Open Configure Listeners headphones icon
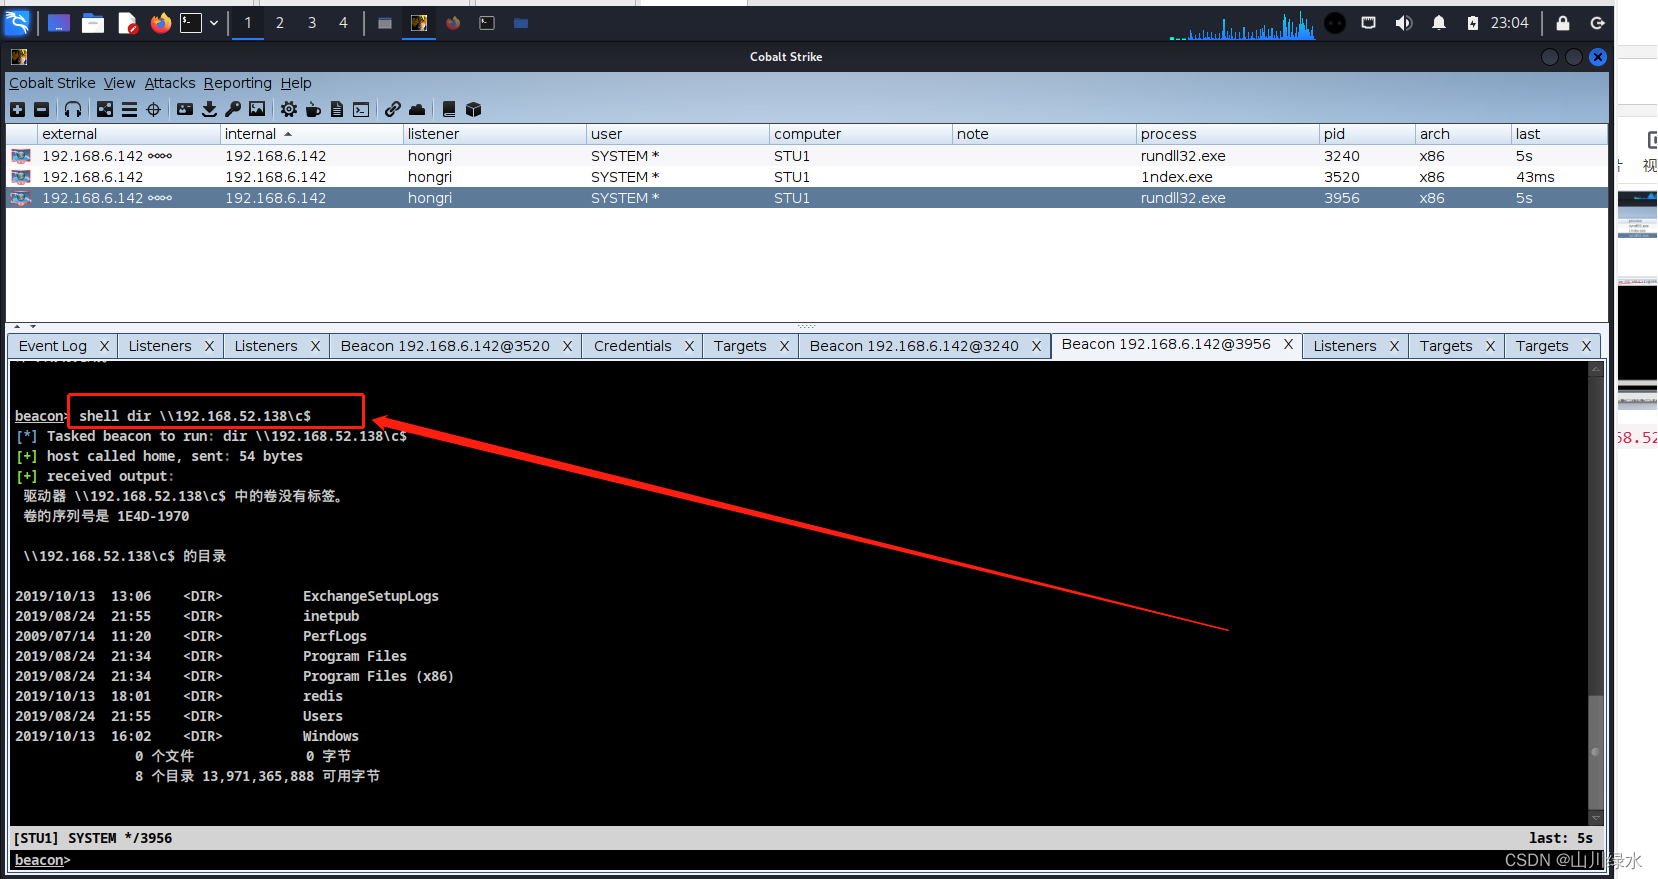The height and width of the screenshot is (879, 1658). point(73,109)
